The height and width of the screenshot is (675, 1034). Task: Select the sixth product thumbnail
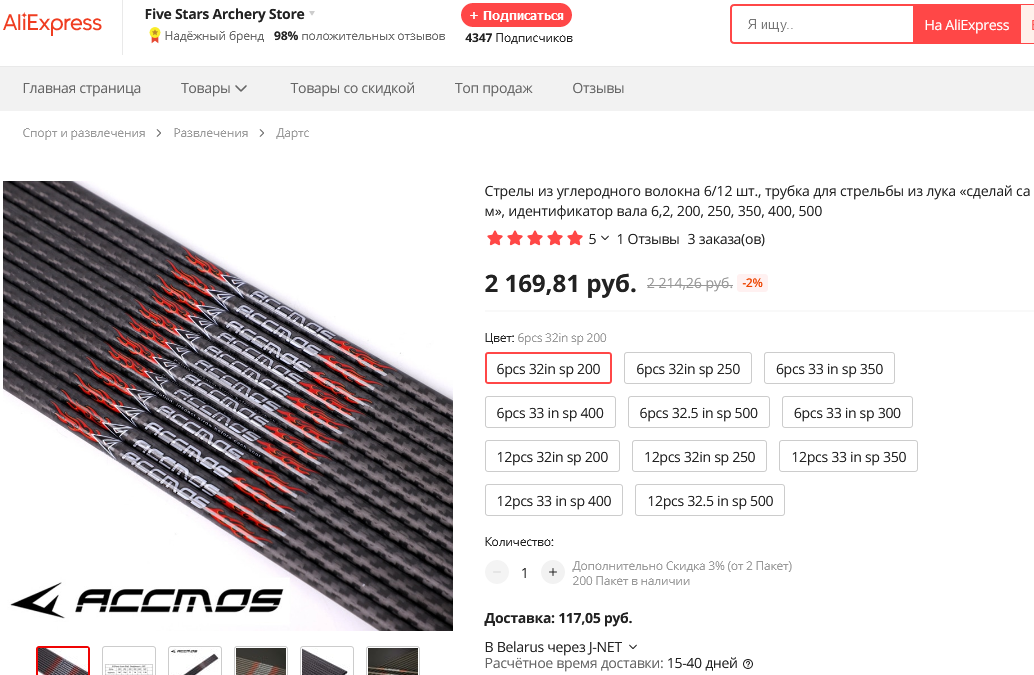click(392, 660)
